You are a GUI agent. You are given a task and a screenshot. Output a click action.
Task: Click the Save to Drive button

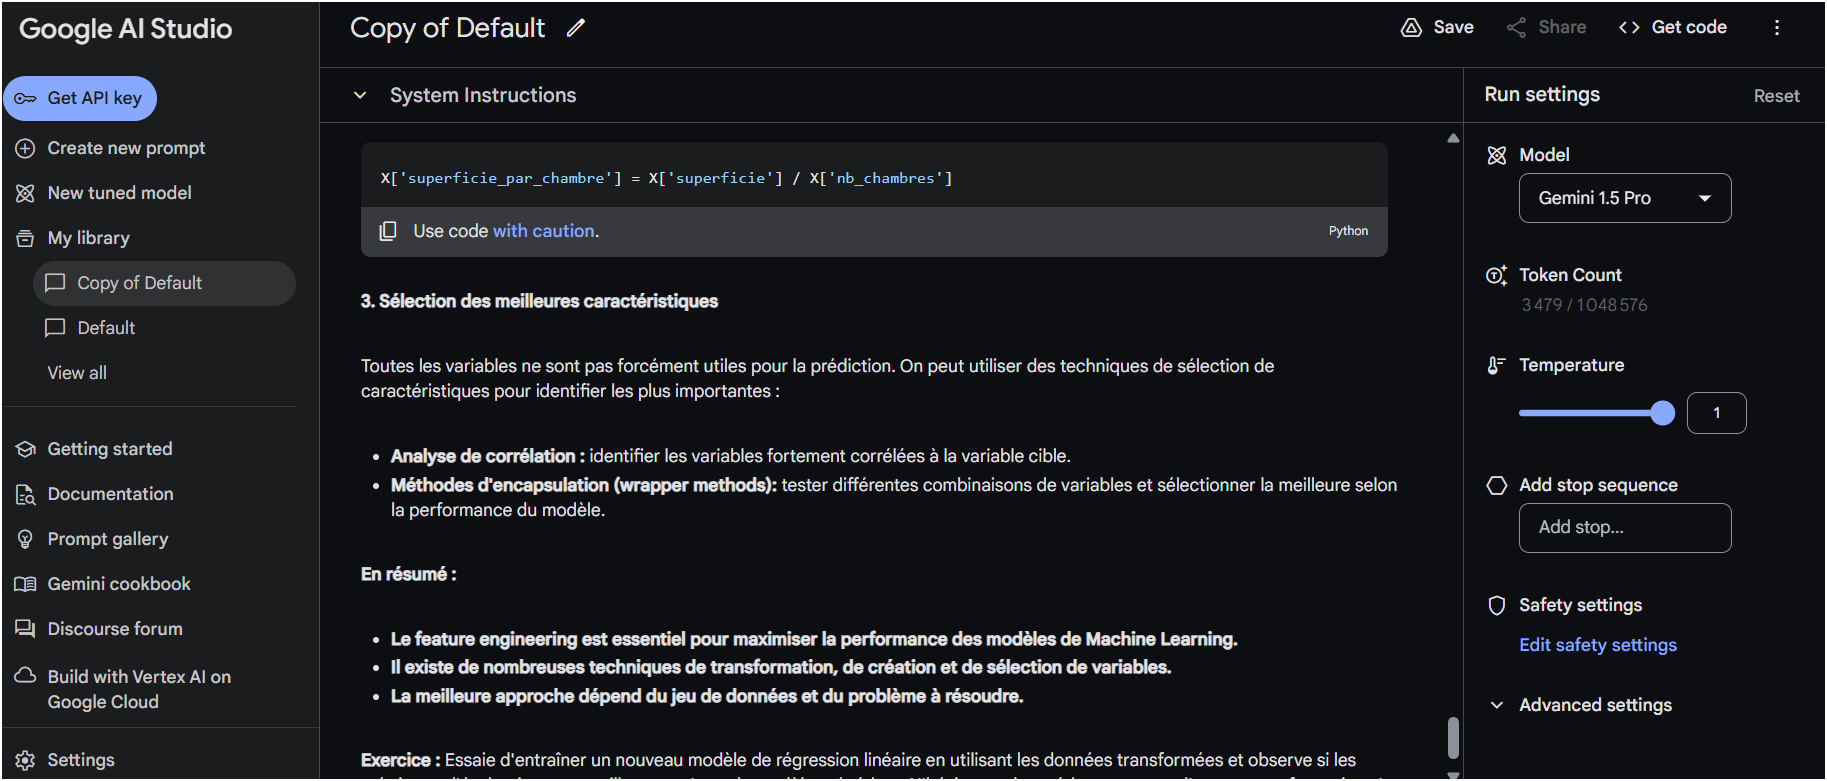[x=1437, y=28]
